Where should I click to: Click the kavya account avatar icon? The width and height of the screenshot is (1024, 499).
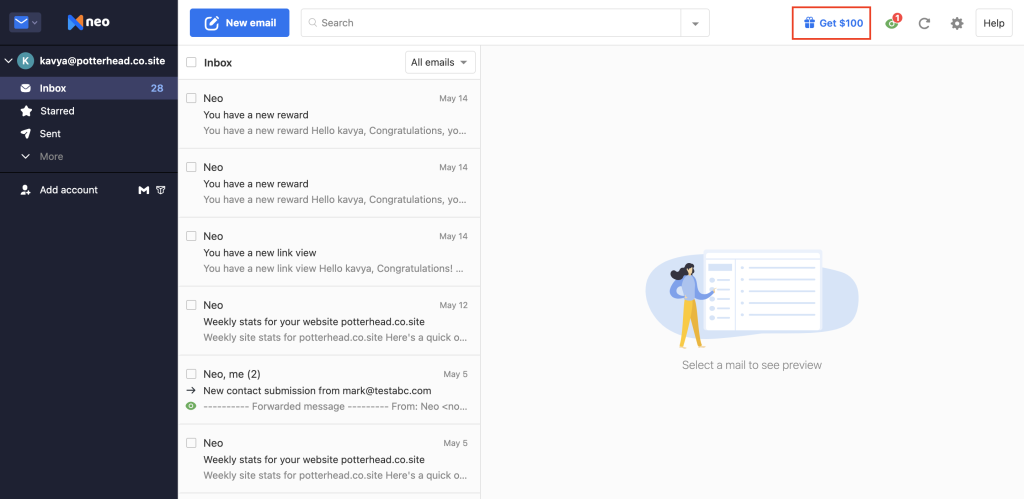click(26, 61)
